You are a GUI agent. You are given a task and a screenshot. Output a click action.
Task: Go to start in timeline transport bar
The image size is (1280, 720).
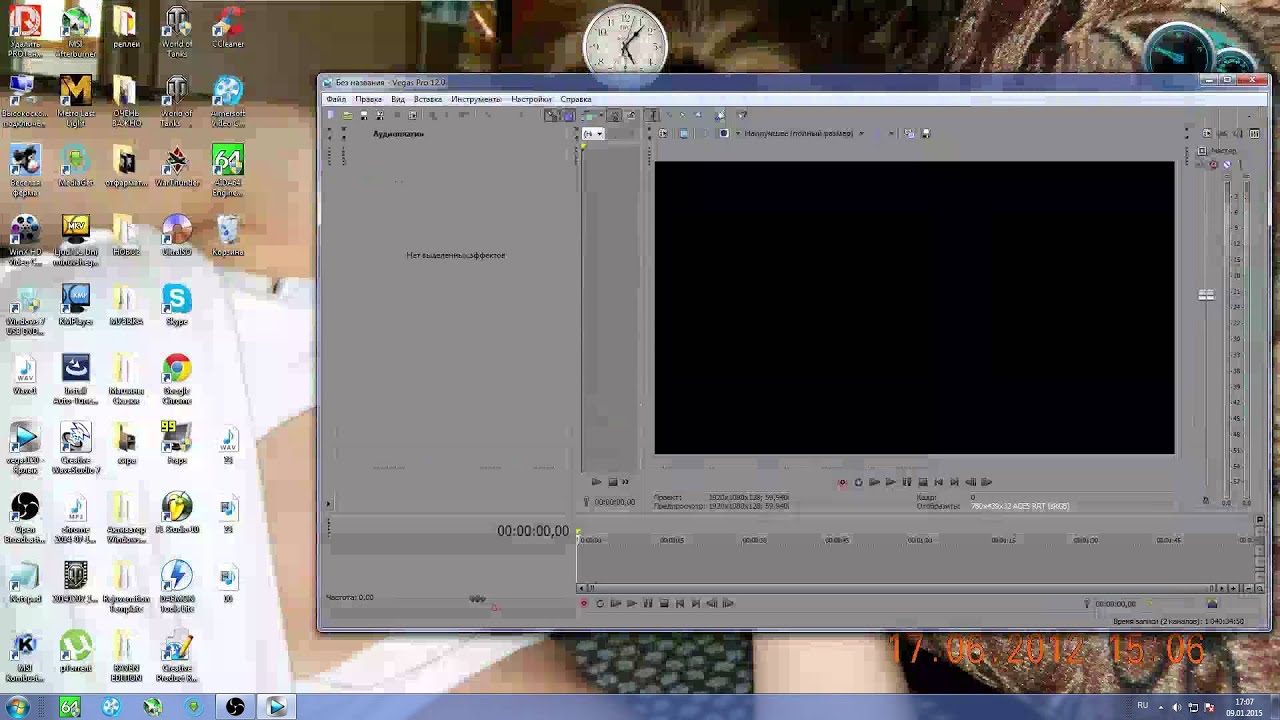pyautogui.click(x=680, y=603)
